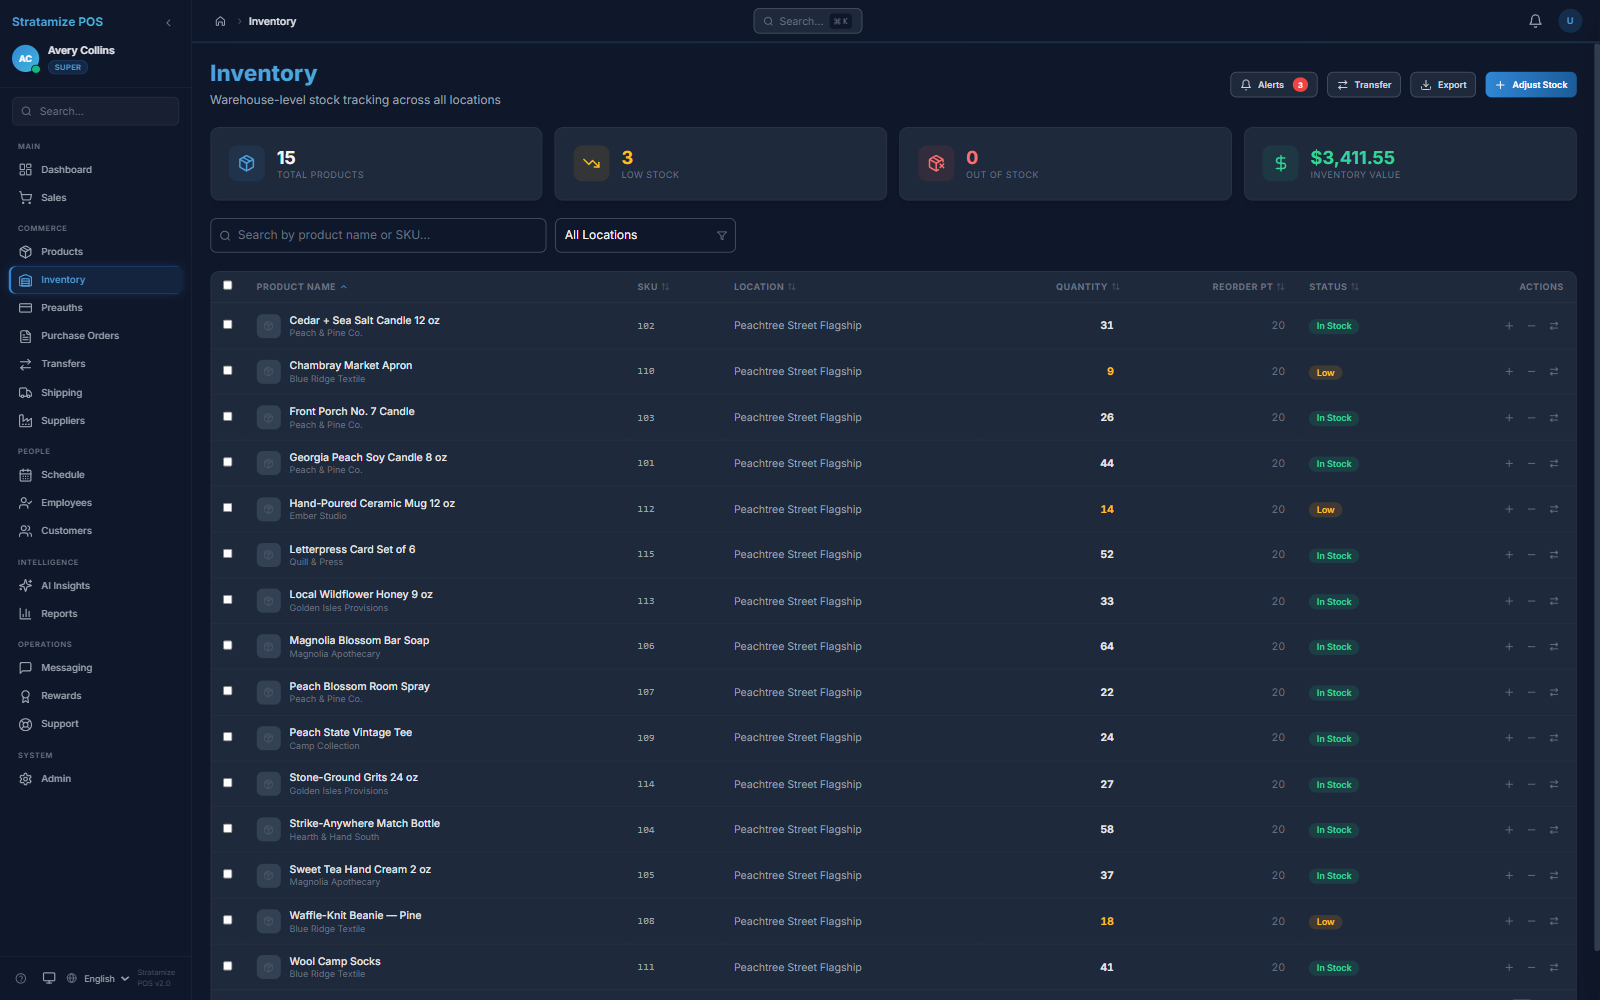Toggle the select-all checkbox in table header
The image size is (1600, 1000).
(228, 286)
